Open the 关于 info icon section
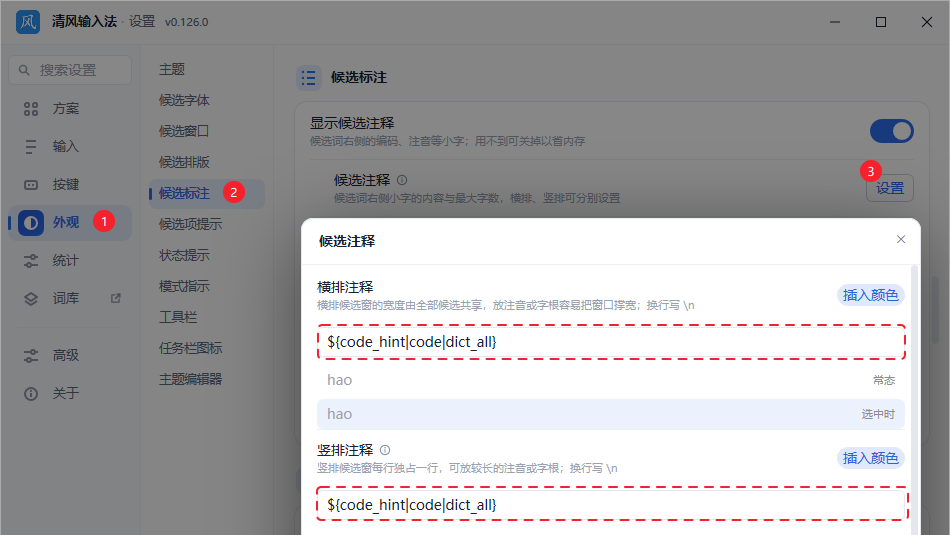 click(x=31, y=394)
